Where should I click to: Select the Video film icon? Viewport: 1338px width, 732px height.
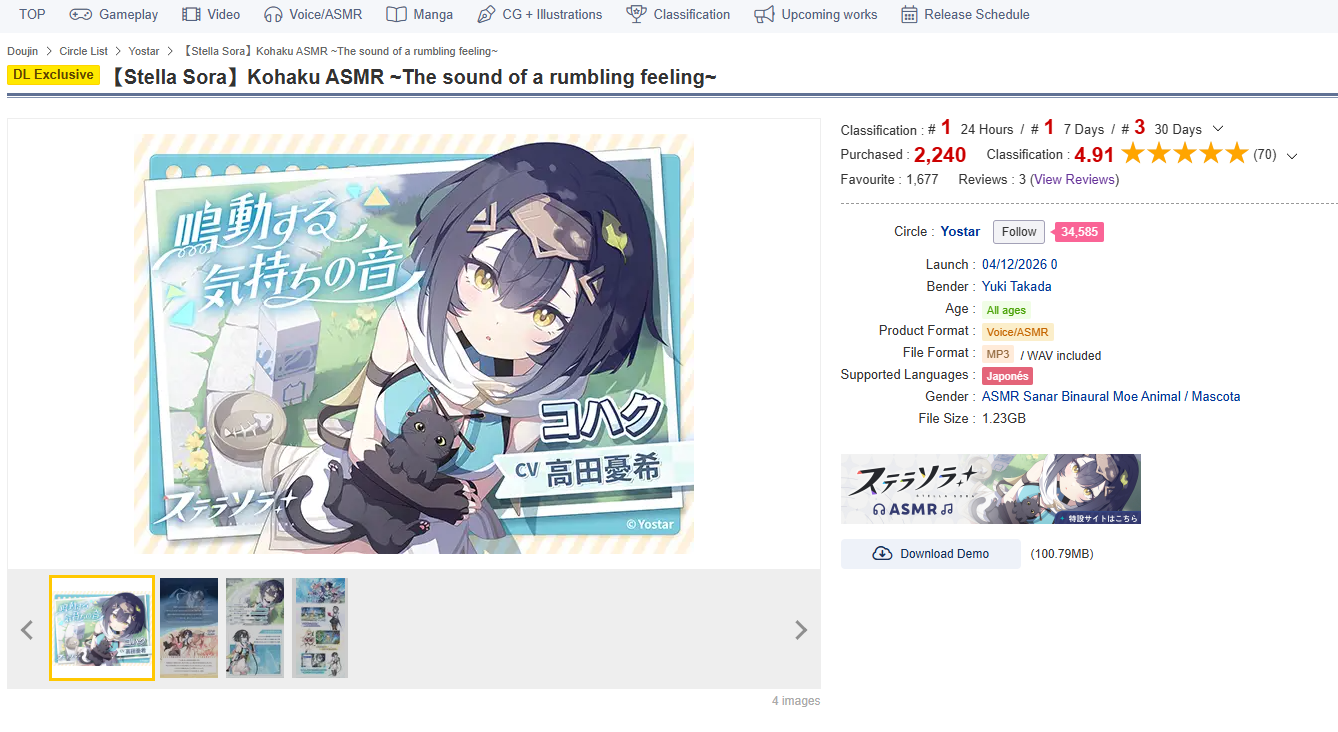[x=191, y=14]
